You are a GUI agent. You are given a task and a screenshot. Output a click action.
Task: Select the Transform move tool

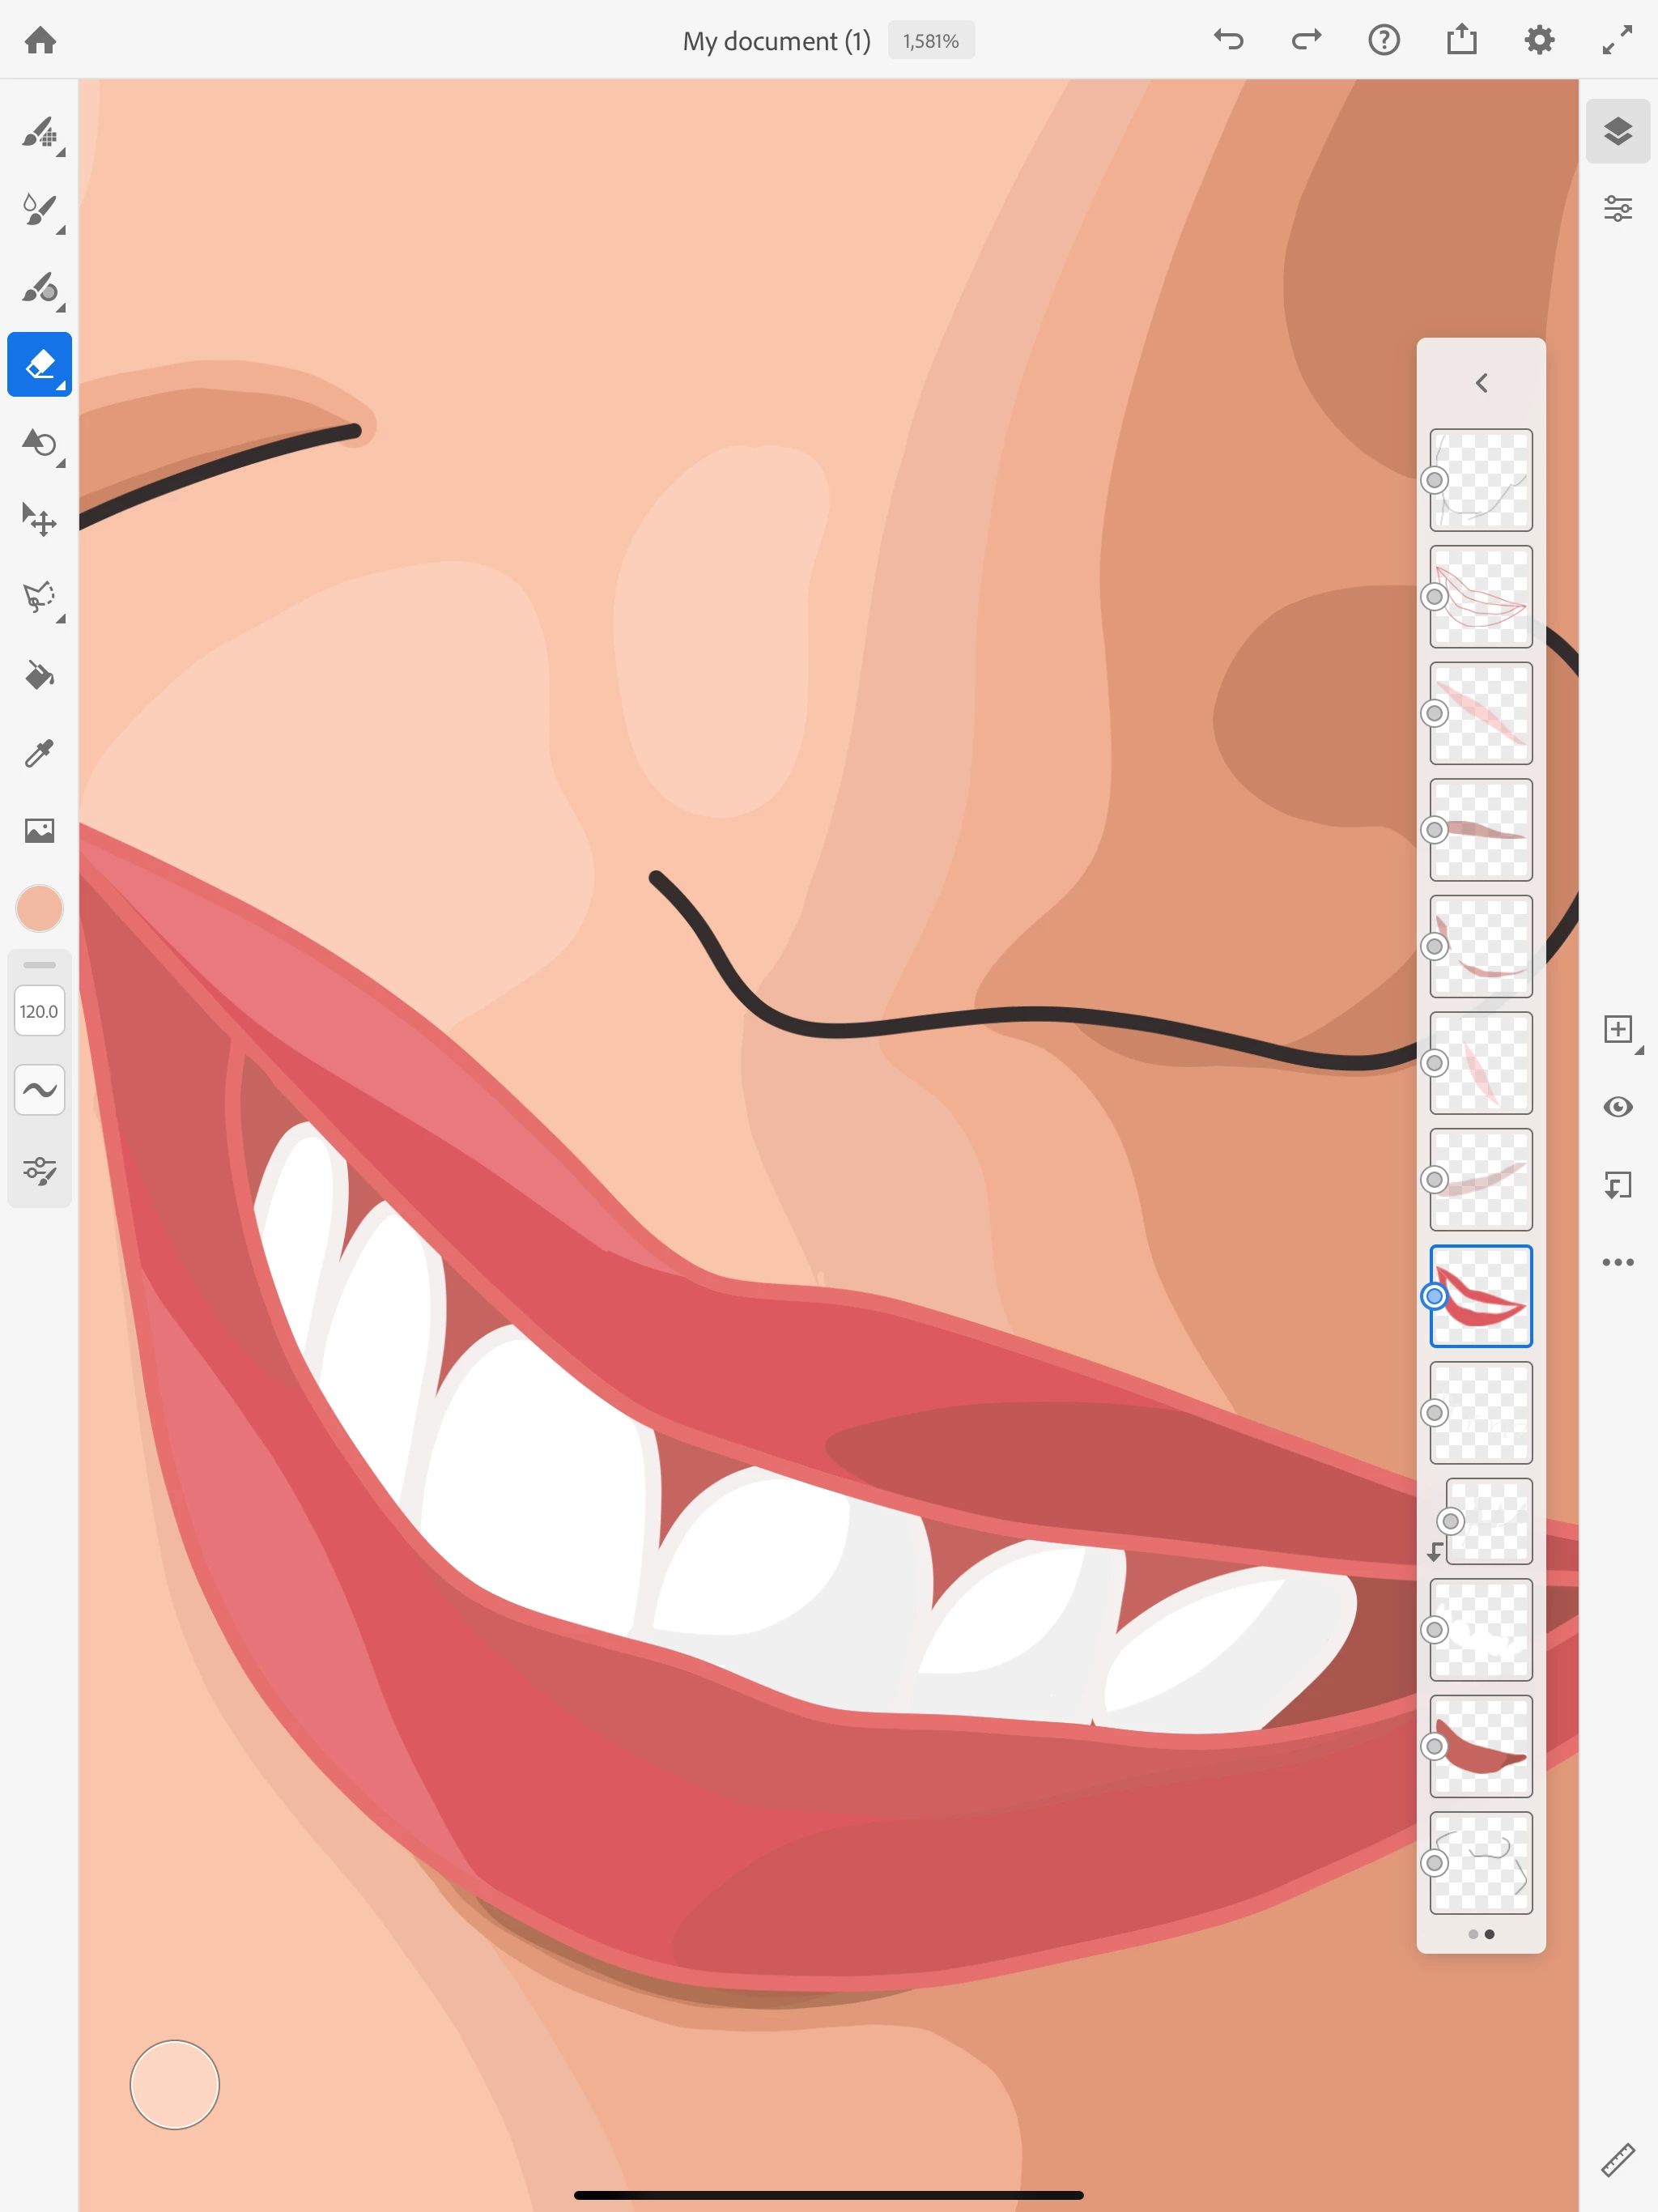pos(39,520)
